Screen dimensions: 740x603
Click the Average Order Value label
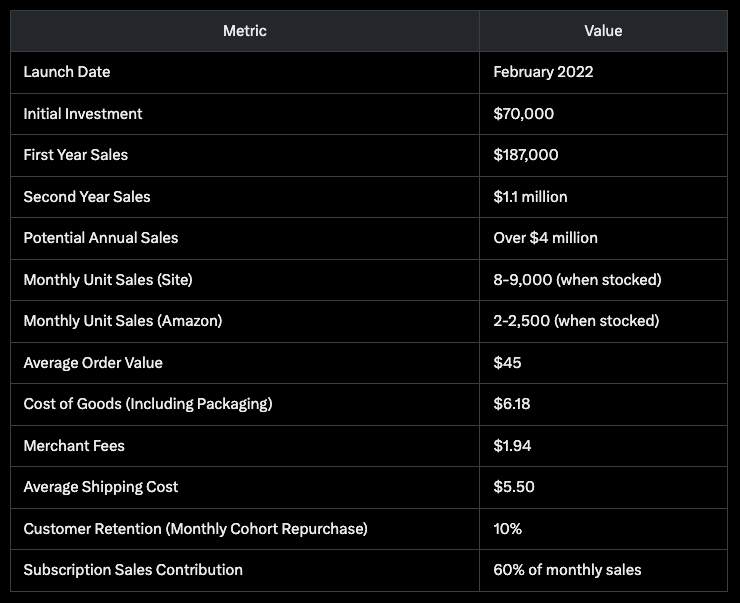tap(93, 363)
